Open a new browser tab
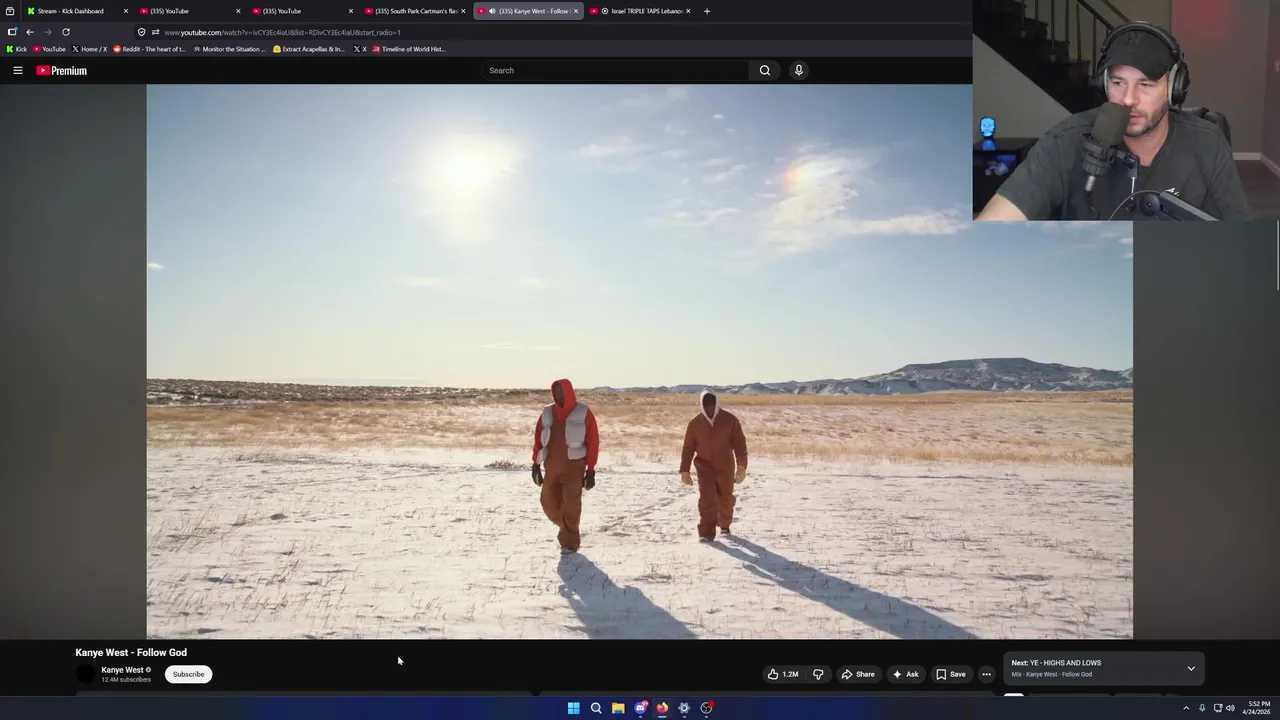The width and height of the screenshot is (1280, 720). 707,11
